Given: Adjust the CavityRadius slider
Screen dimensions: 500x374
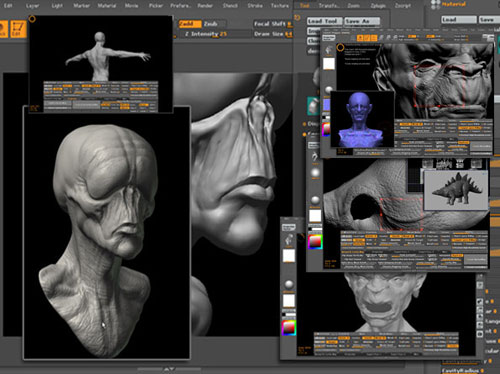Looking at the screenshot, I should (463, 370).
